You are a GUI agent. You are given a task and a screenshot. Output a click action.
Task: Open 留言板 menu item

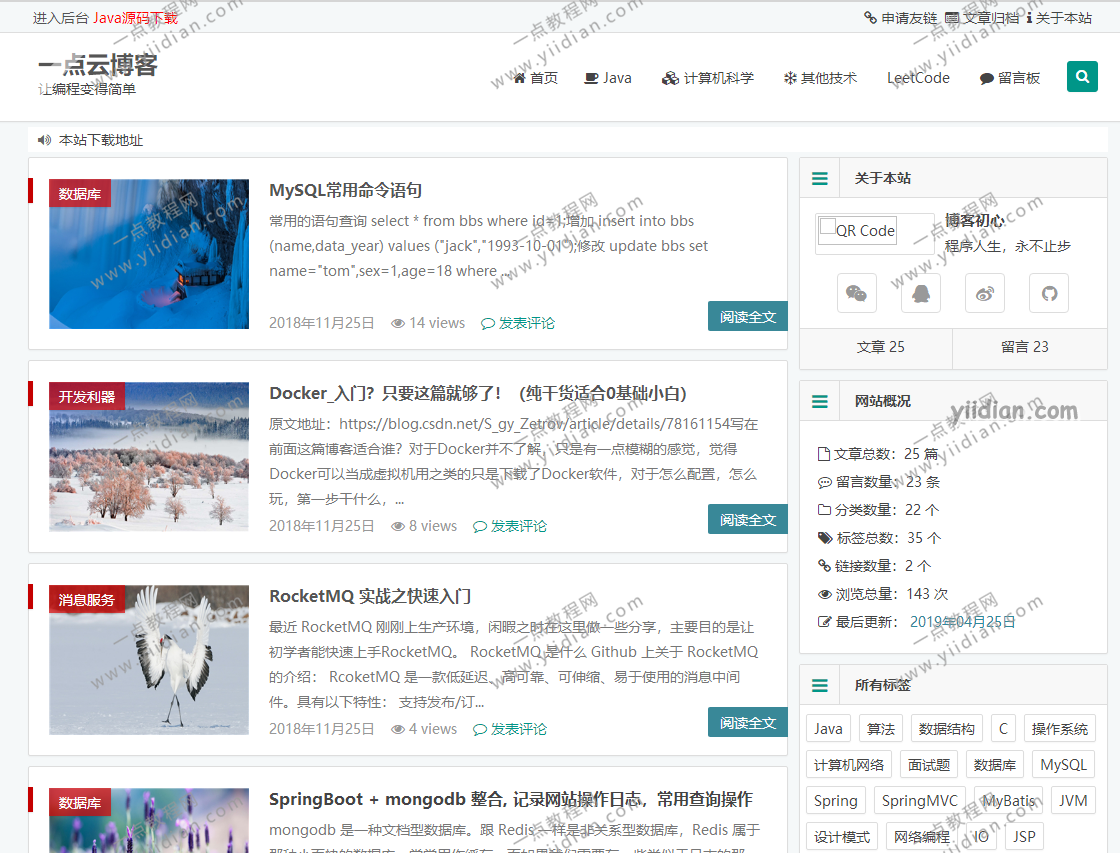coord(1010,78)
